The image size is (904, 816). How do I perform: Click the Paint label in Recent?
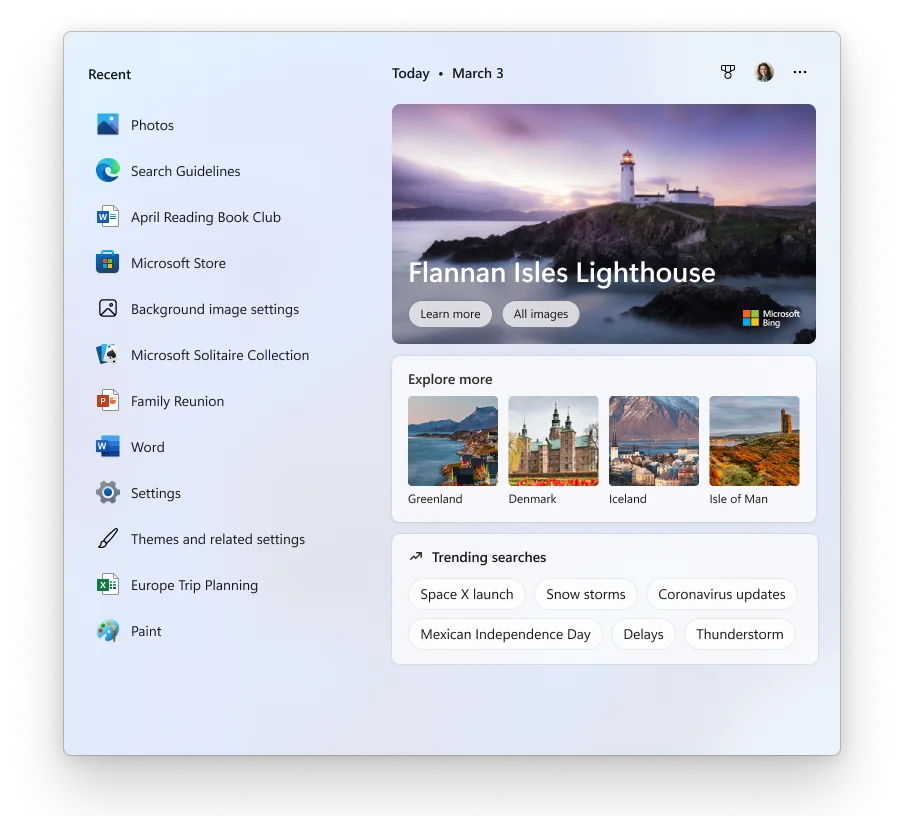click(x=146, y=631)
